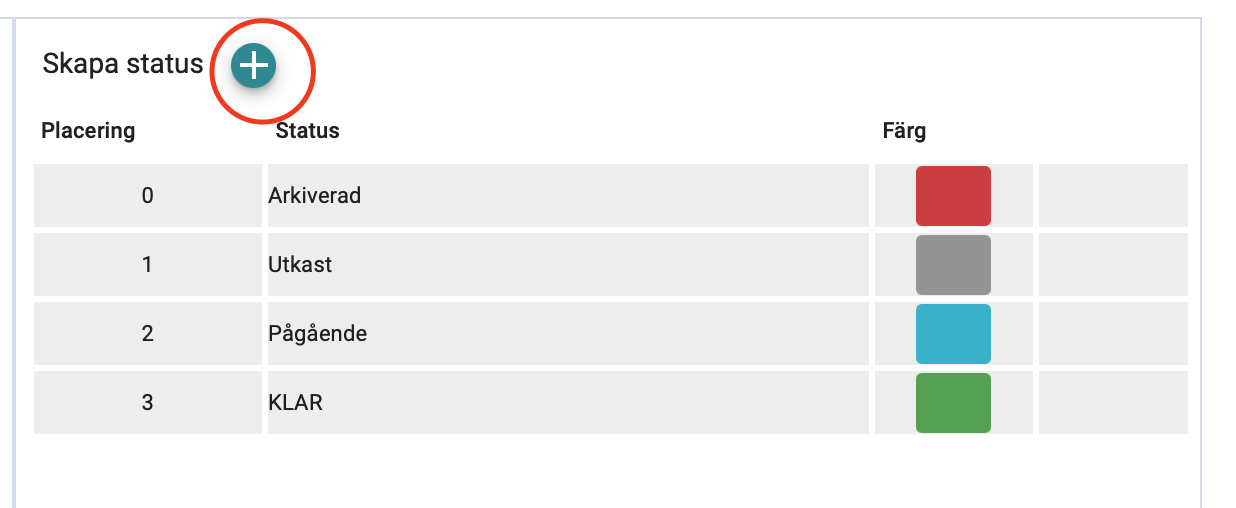Click the empty cell at end of KLAR row
Screen dimensions: 1236x508
1113,403
